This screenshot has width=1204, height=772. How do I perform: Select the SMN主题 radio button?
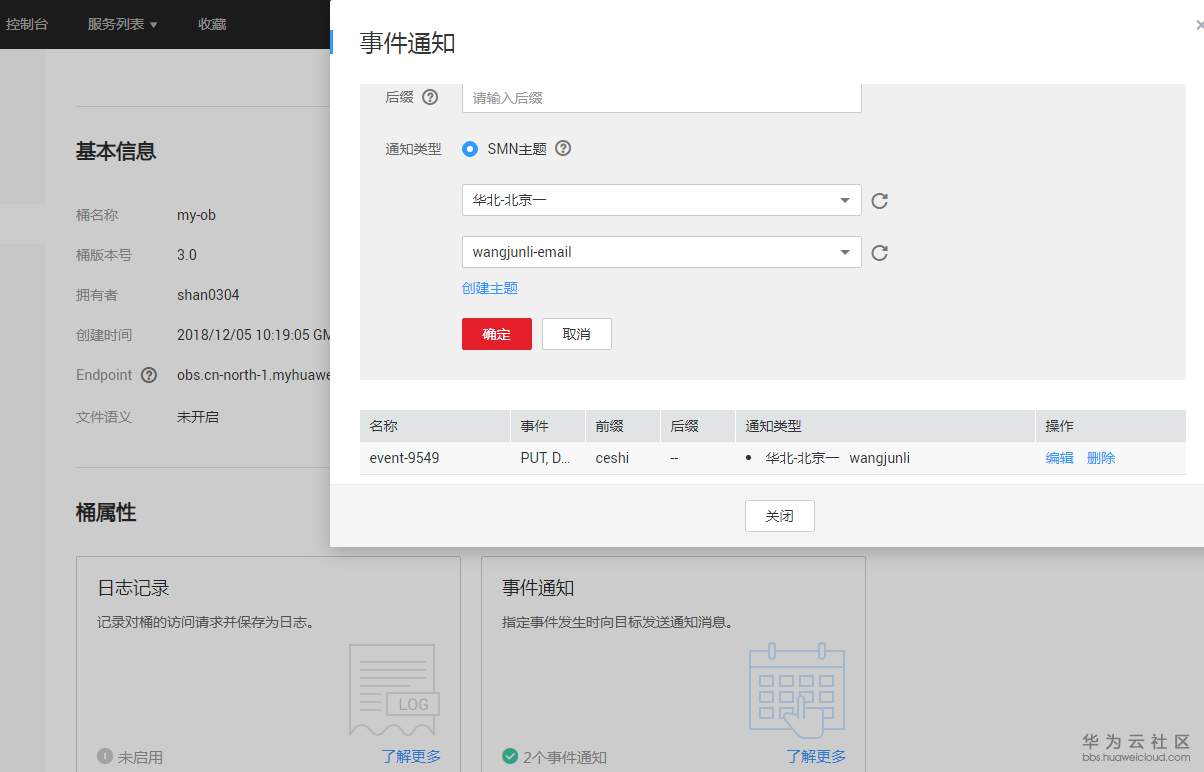click(470, 149)
